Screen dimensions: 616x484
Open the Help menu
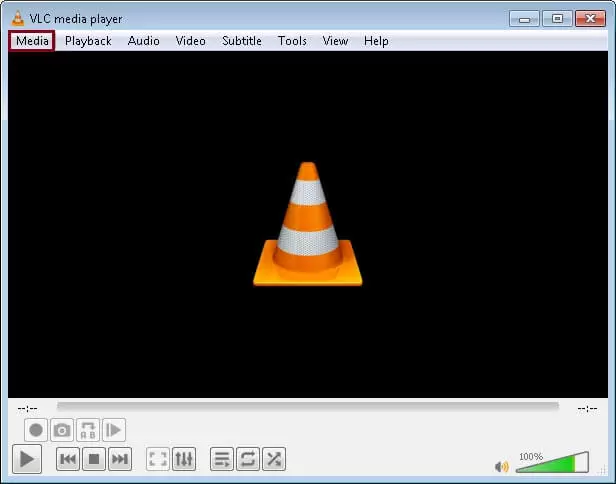pos(376,41)
